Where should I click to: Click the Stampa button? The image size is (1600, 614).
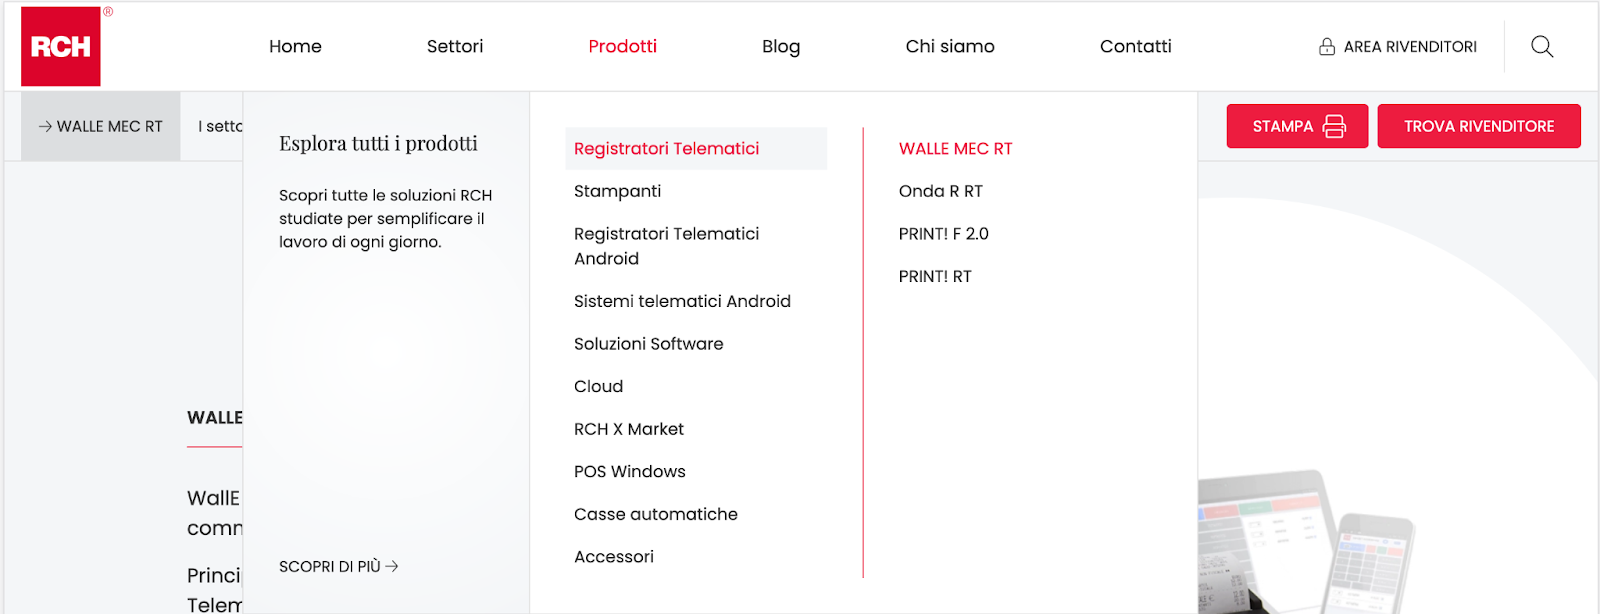1297,126
